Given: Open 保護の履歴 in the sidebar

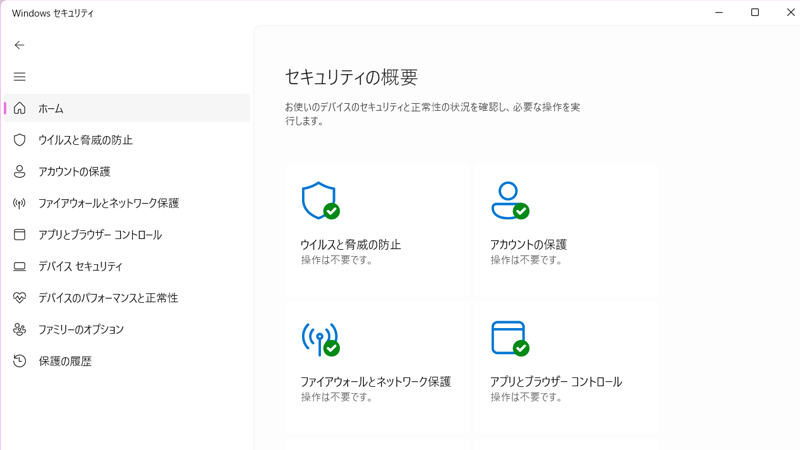Looking at the screenshot, I should (x=127, y=361).
